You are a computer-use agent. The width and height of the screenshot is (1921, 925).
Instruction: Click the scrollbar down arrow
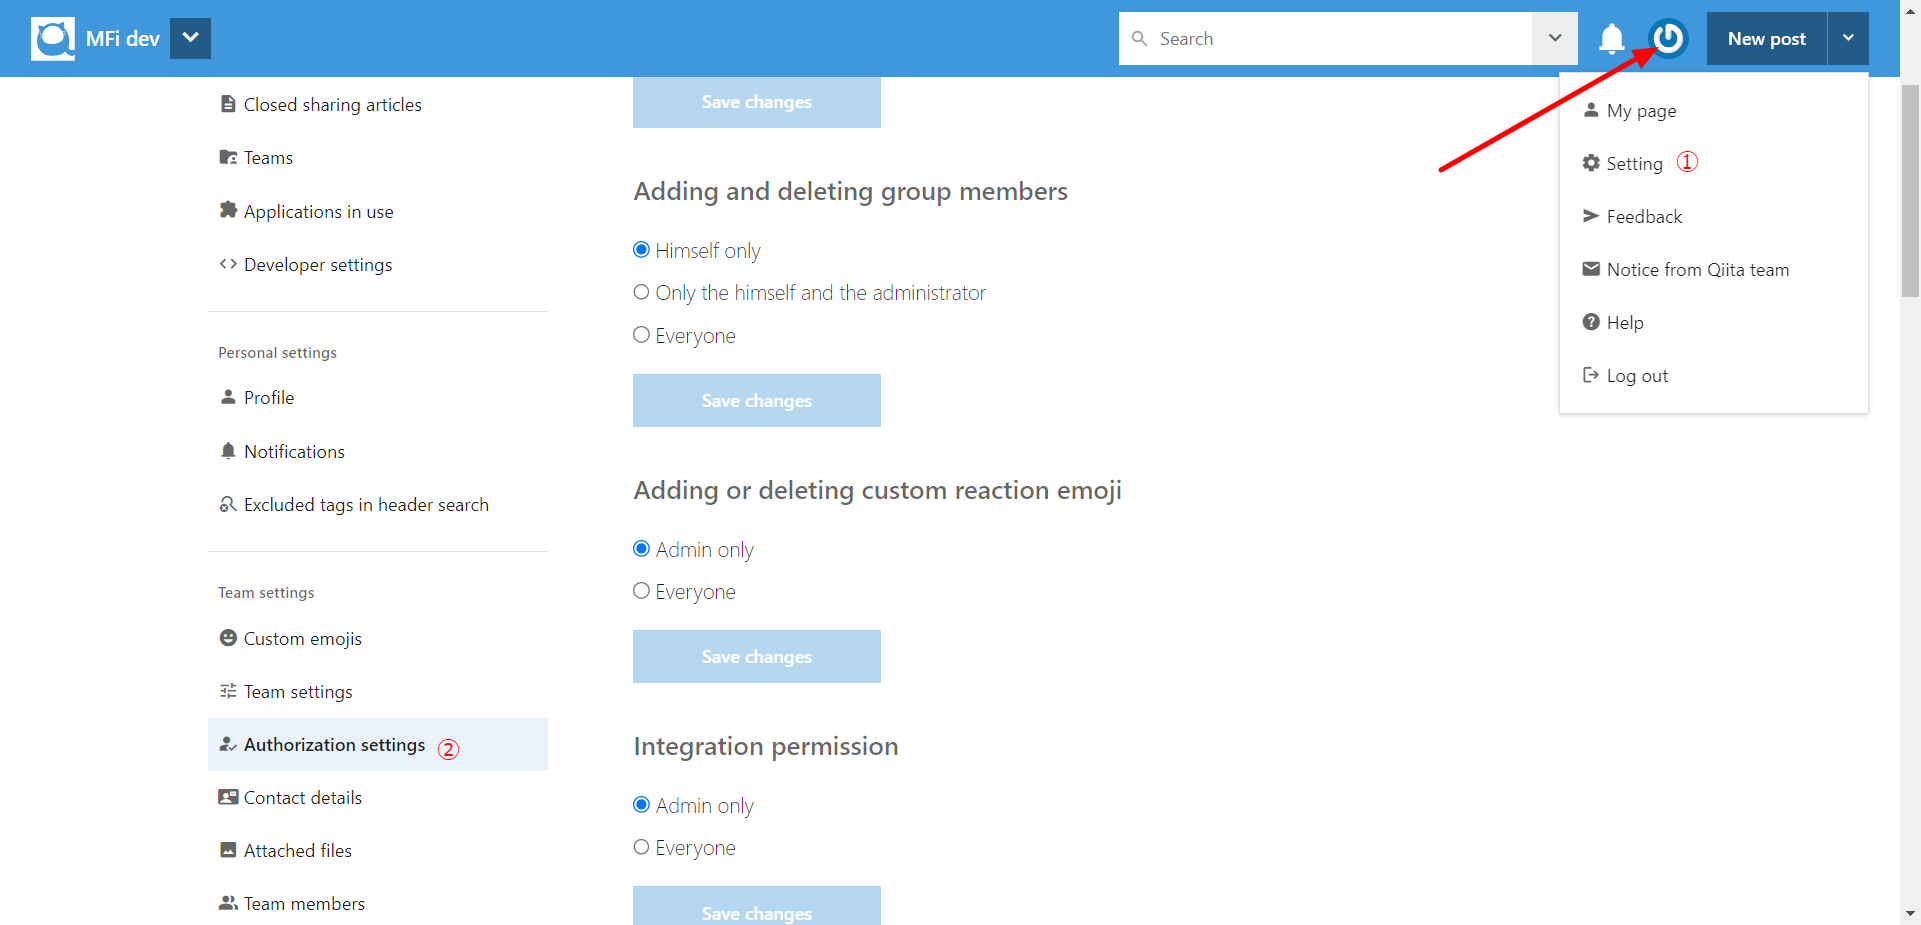pos(1910,914)
